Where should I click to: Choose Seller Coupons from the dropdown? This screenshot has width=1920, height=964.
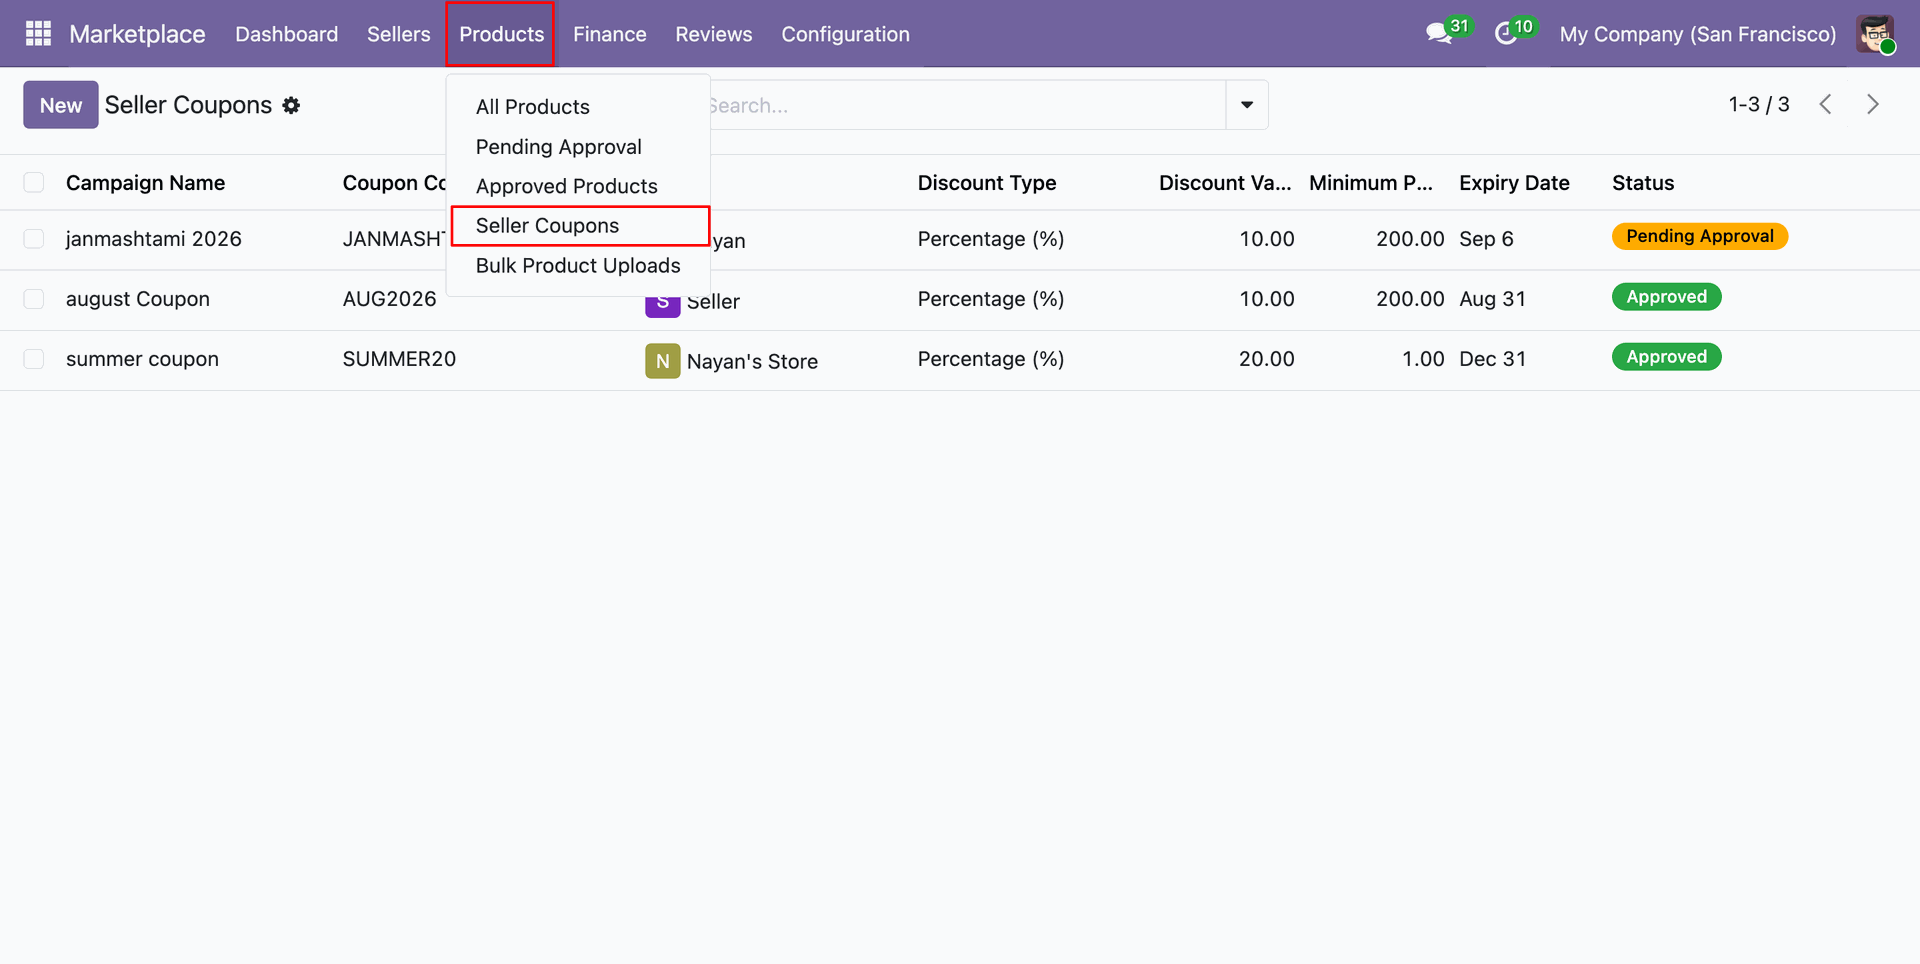click(x=580, y=226)
